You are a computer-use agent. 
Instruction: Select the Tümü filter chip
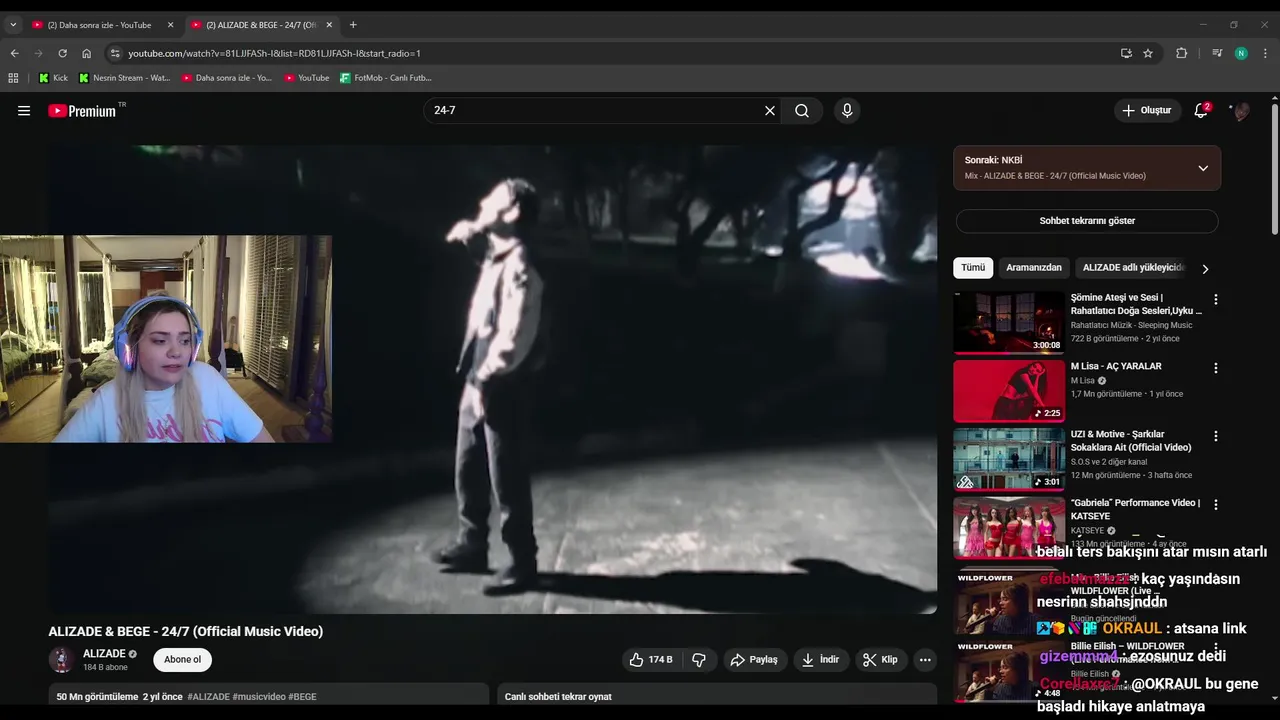(973, 268)
